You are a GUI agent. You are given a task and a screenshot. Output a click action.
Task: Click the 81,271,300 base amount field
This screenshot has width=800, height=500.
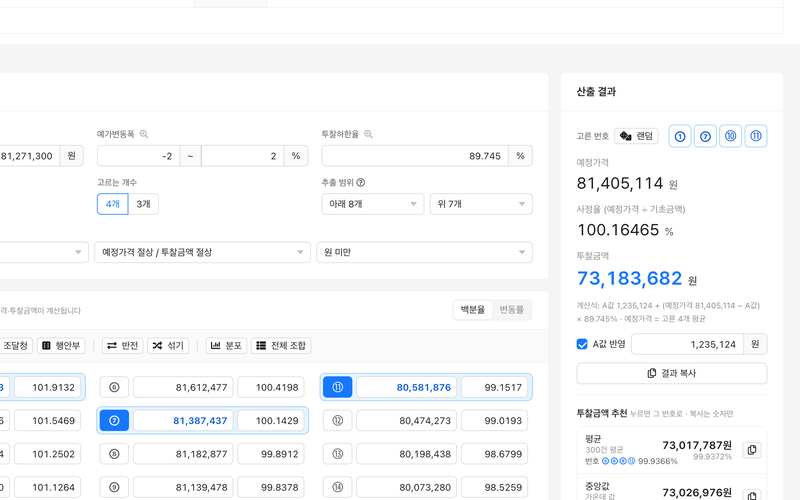pos(30,156)
